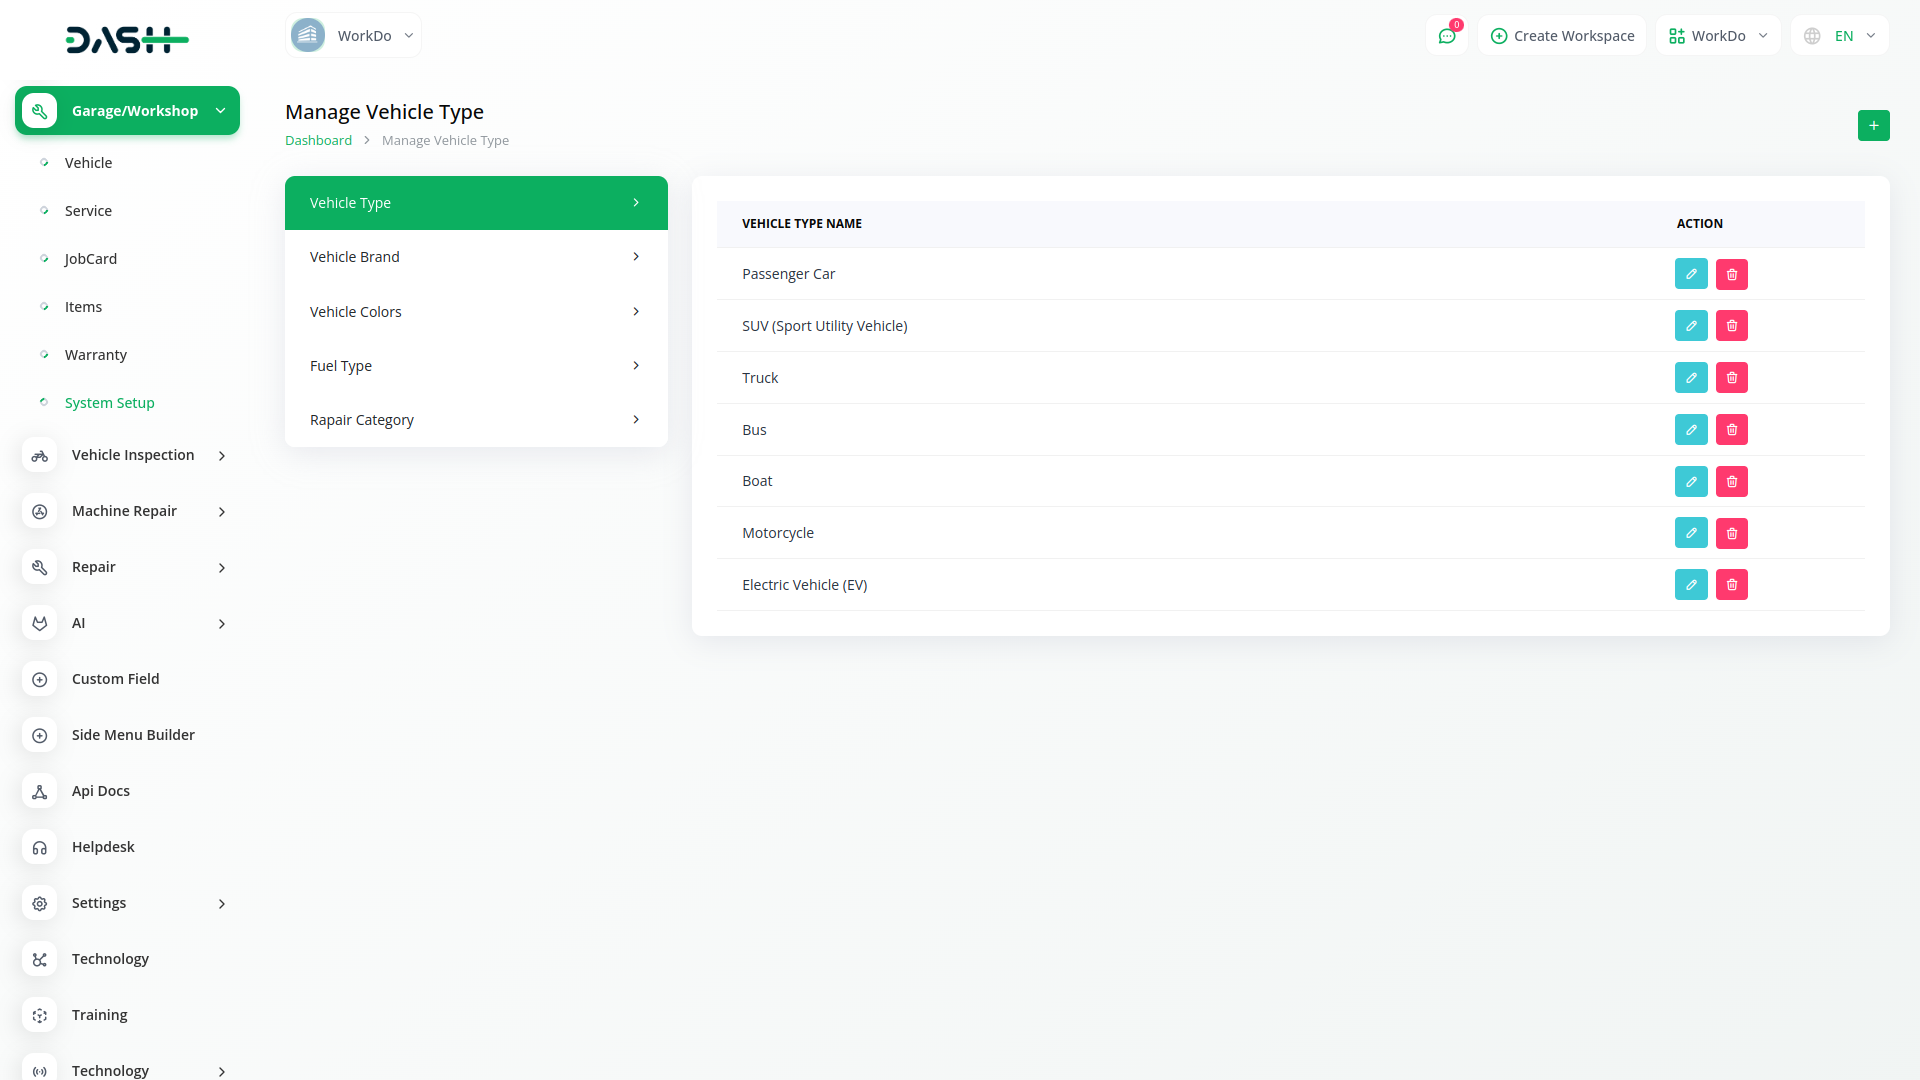Click the trash icon for Electric Vehicle (EV)
This screenshot has height=1080, width=1920.
1732,585
